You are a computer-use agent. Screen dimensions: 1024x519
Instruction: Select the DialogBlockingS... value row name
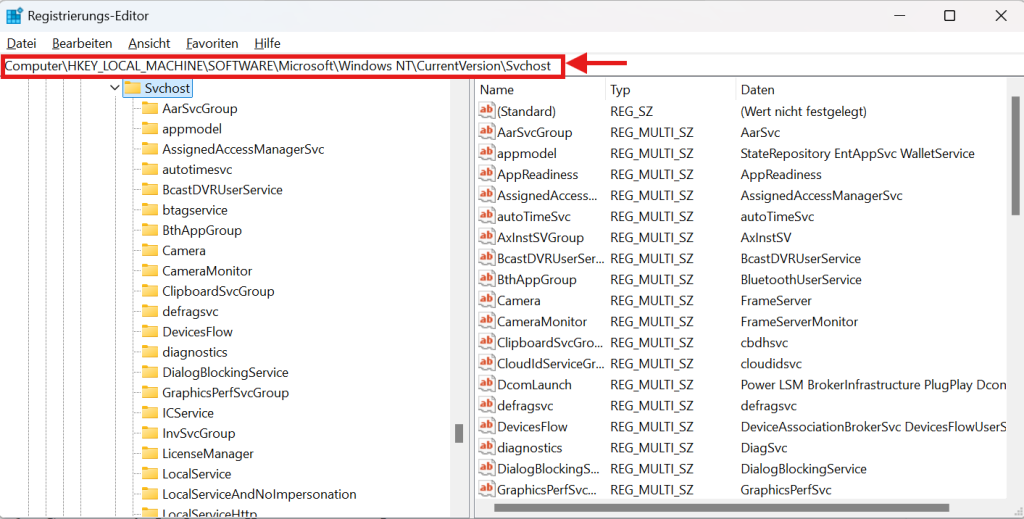[x=548, y=468]
